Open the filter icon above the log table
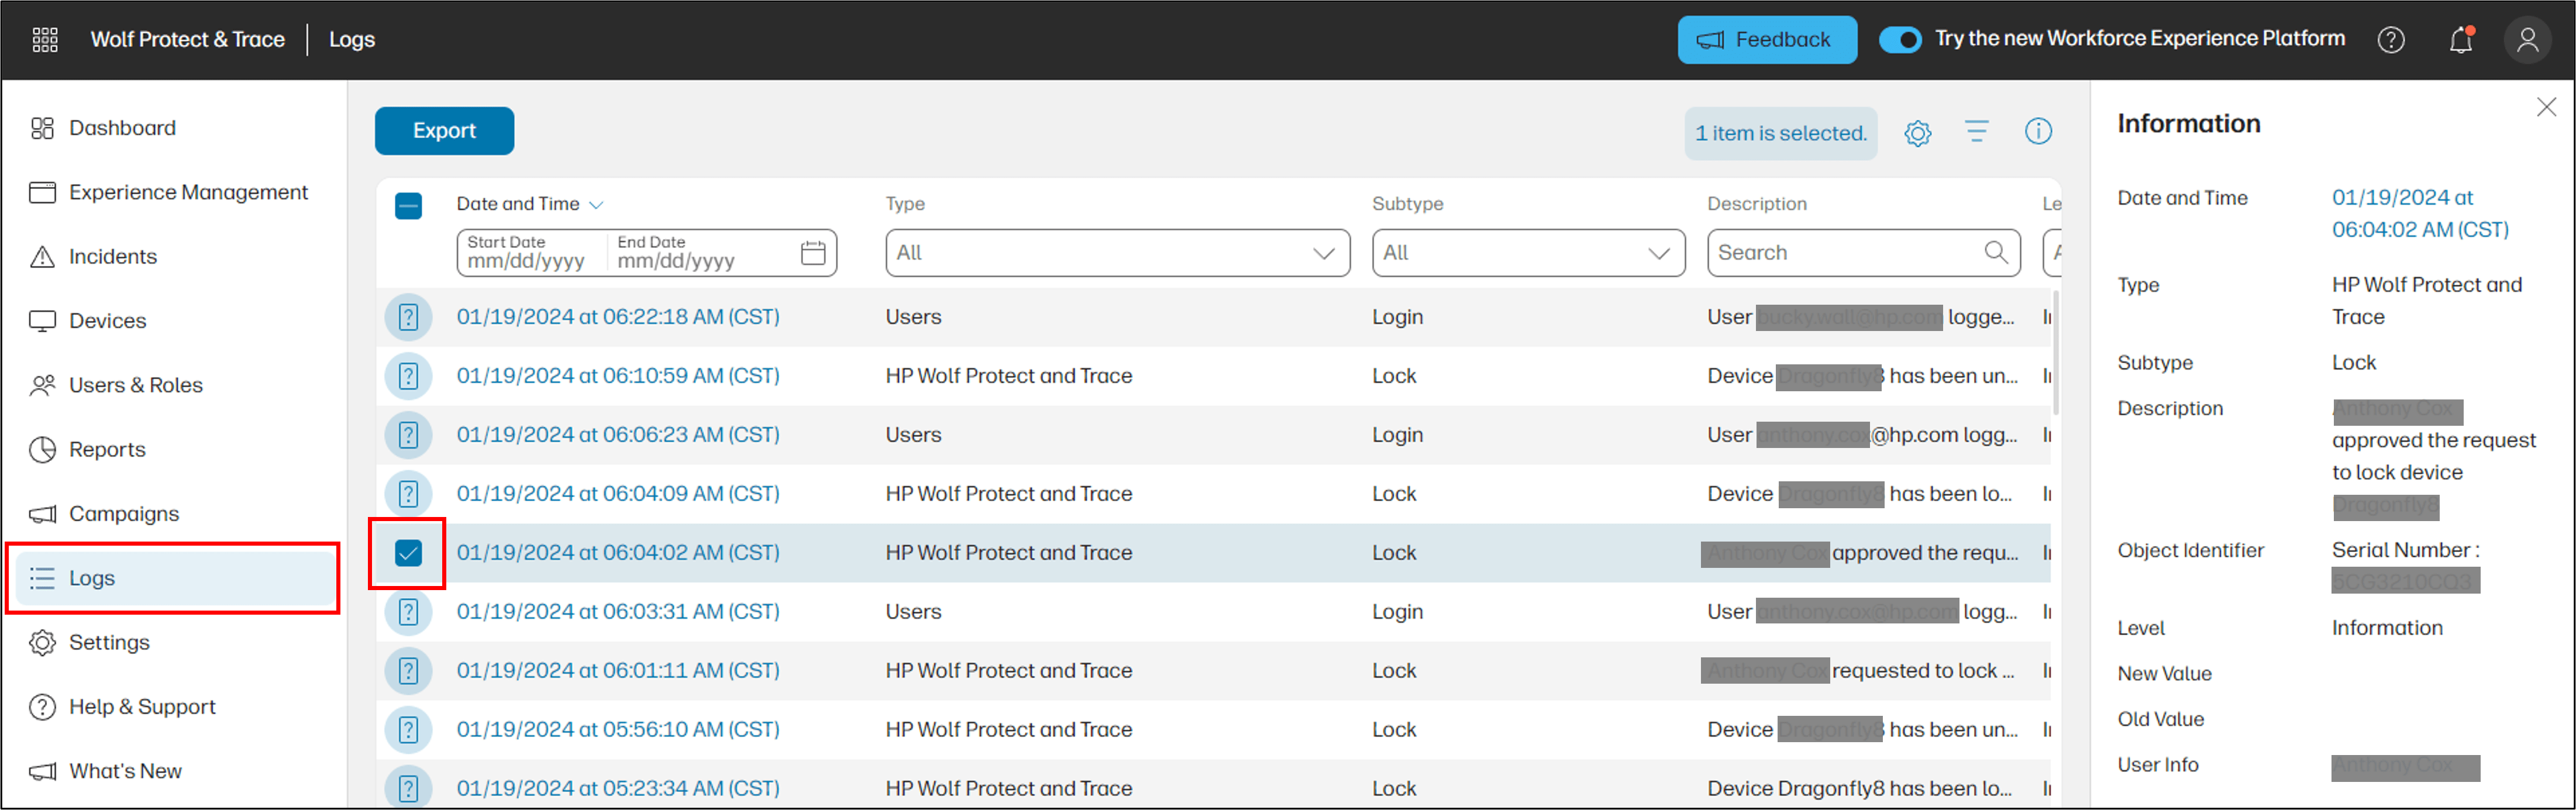This screenshot has height=810, width=2576. coord(1978,132)
